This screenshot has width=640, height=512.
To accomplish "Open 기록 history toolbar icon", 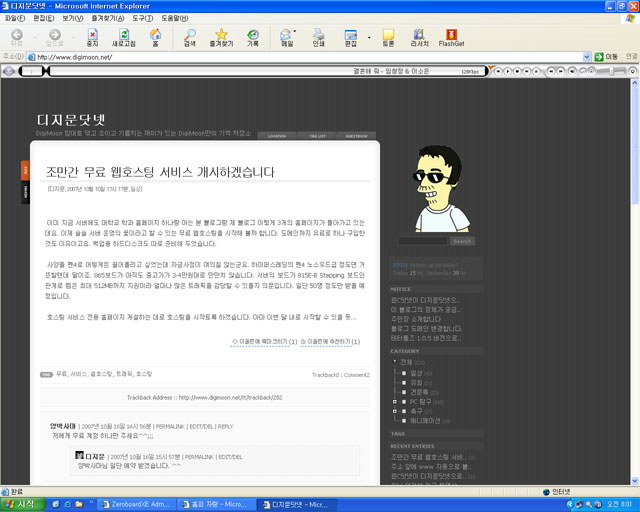I will coord(253,38).
